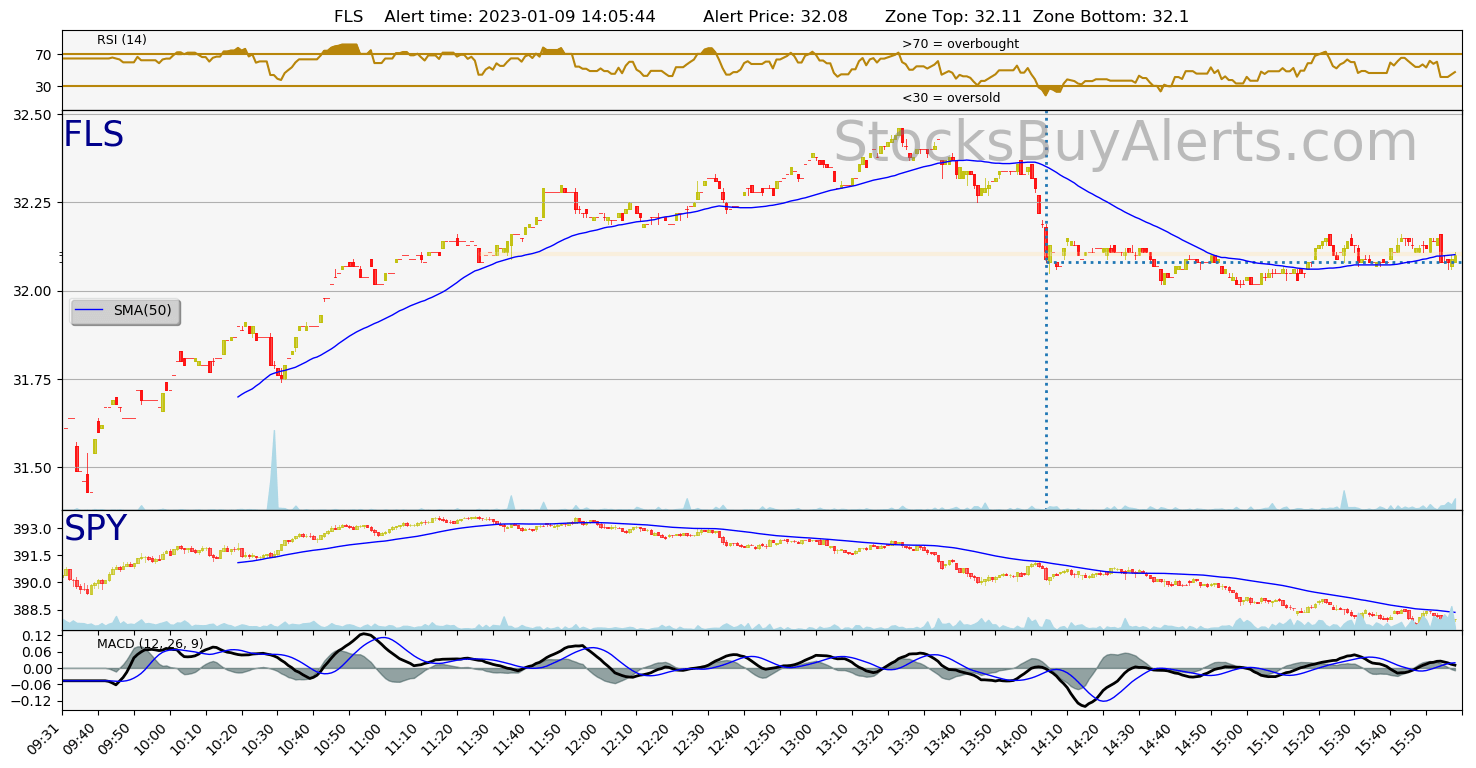Click the SPY ticker label in the lower panel

pyautogui.click(x=95, y=529)
